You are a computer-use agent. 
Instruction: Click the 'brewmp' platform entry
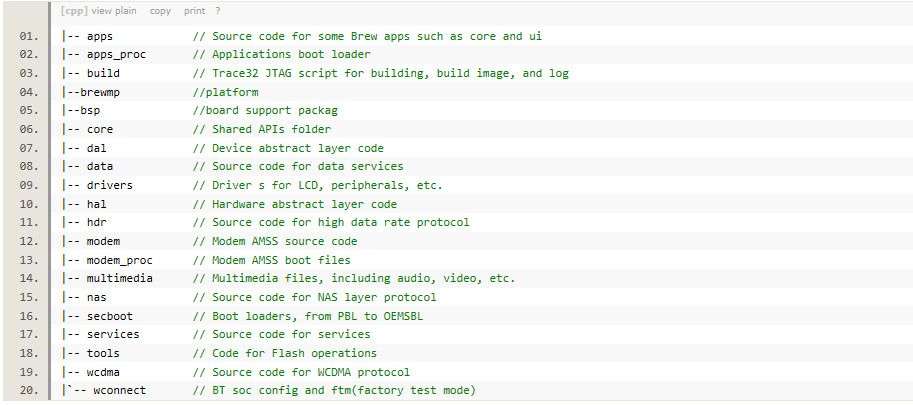[x=100, y=92]
